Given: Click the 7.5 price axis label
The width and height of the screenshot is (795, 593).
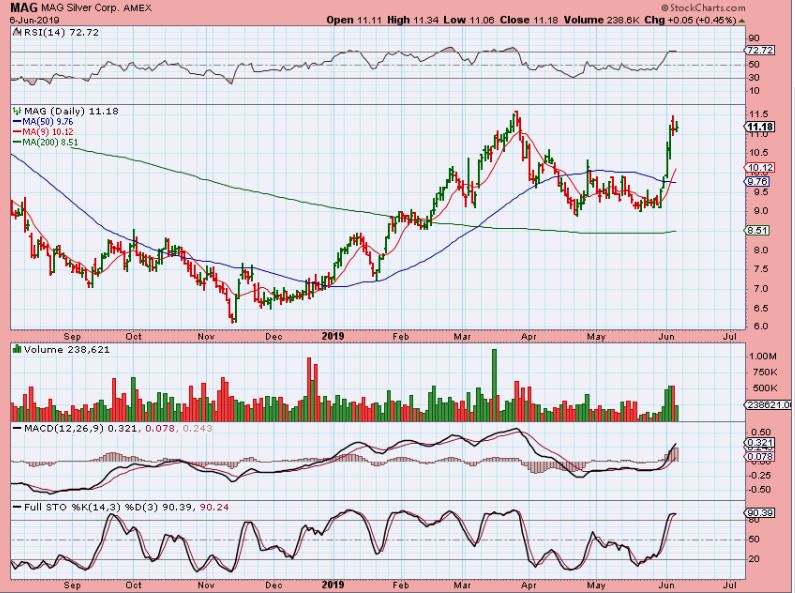Looking at the screenshot, I should click(756, 269).
